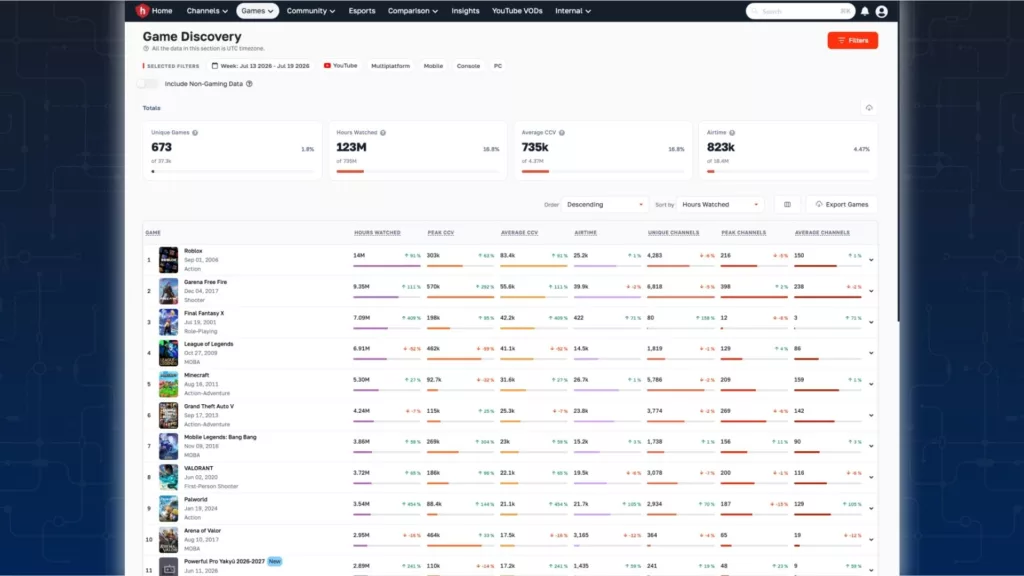Expand the Minecraft row chevron
Viewport: 1024px width, 576px height.
click(871, 384)
